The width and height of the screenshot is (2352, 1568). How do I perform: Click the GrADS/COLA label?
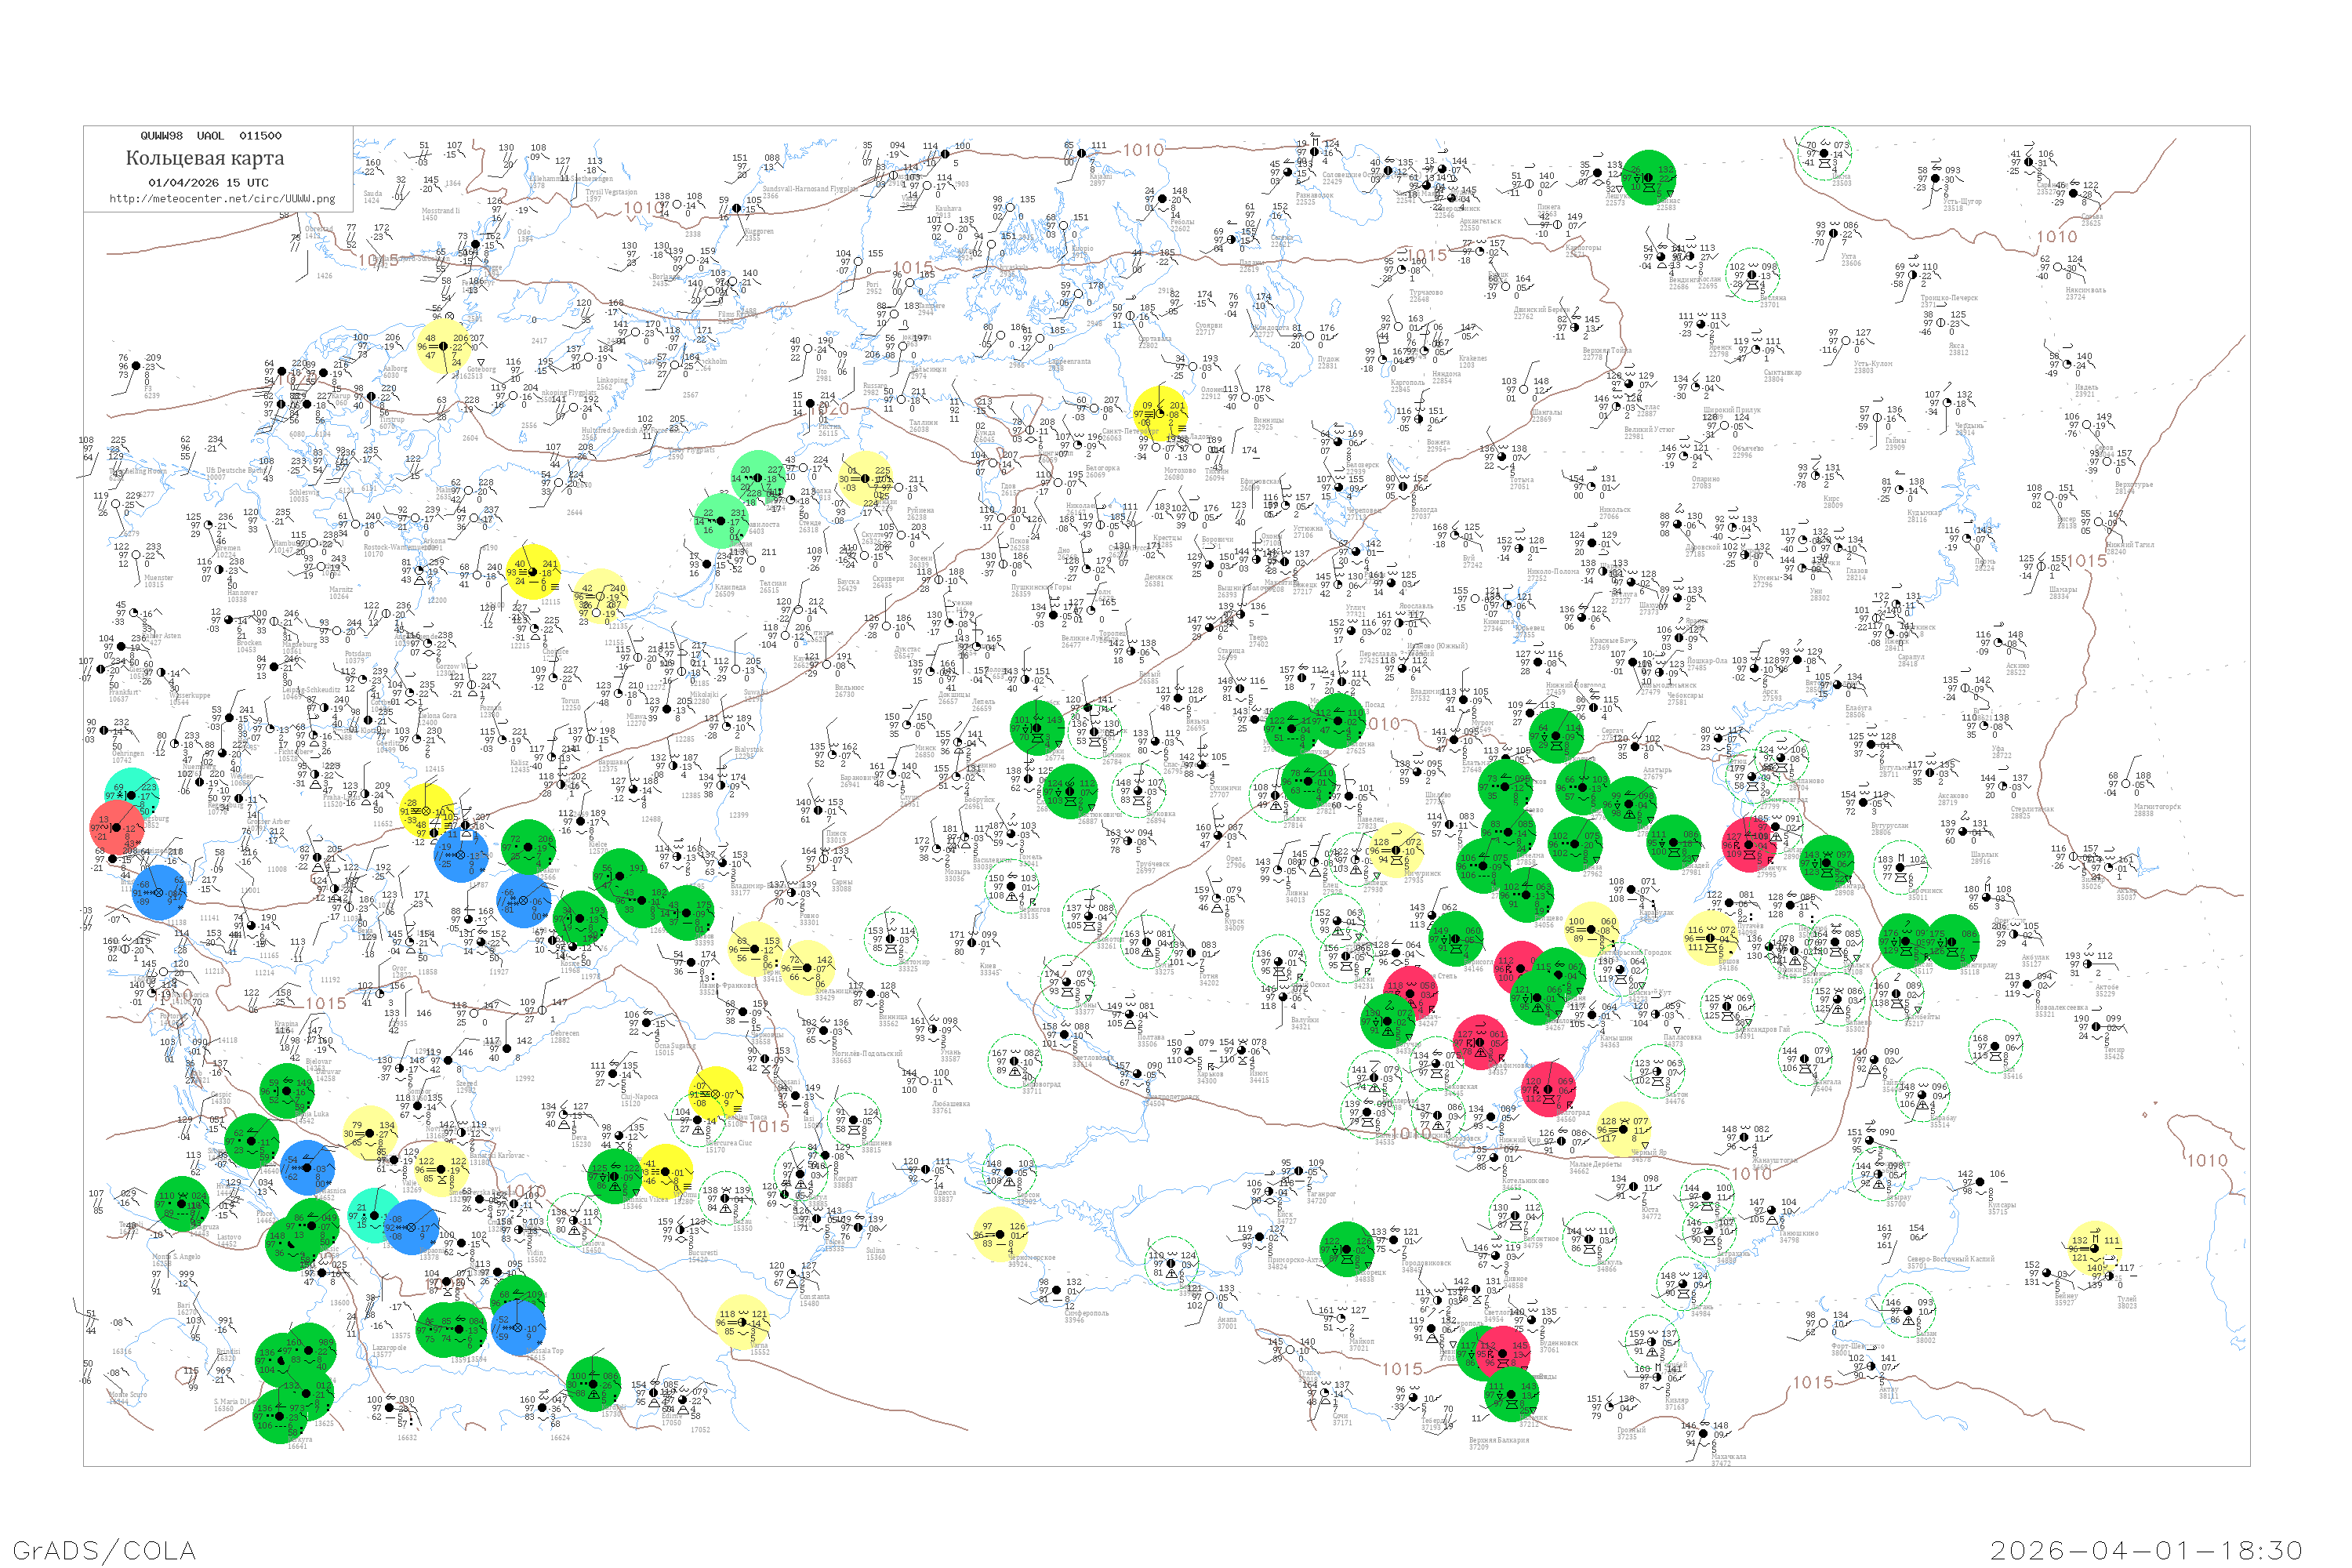104,1550
